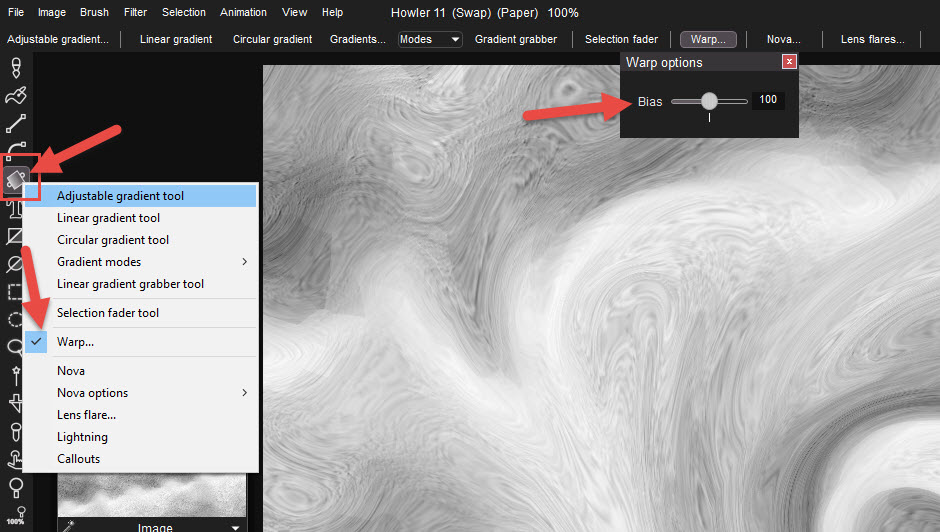This screenshot has height=532, width=940.
Task: Select the rectangular selection tool icon
Action: (x=16, y=292)
